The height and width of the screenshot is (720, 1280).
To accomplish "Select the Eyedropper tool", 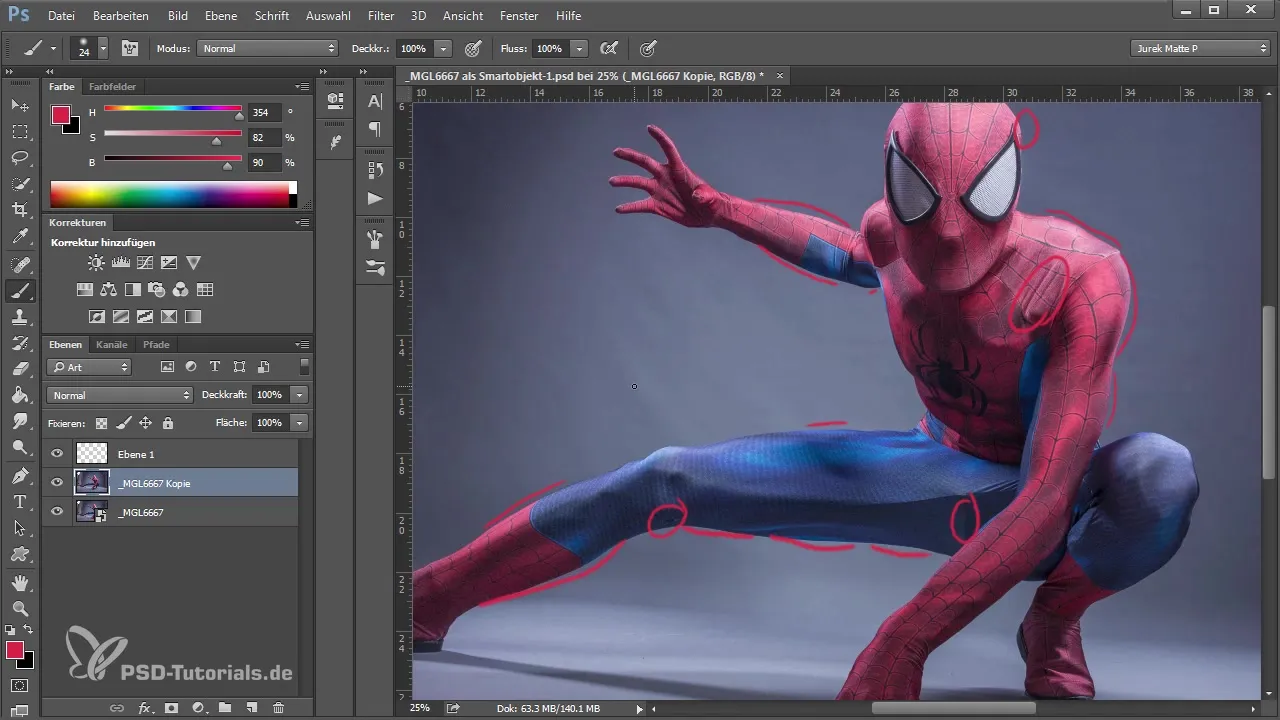I will [x=20, y=237].
